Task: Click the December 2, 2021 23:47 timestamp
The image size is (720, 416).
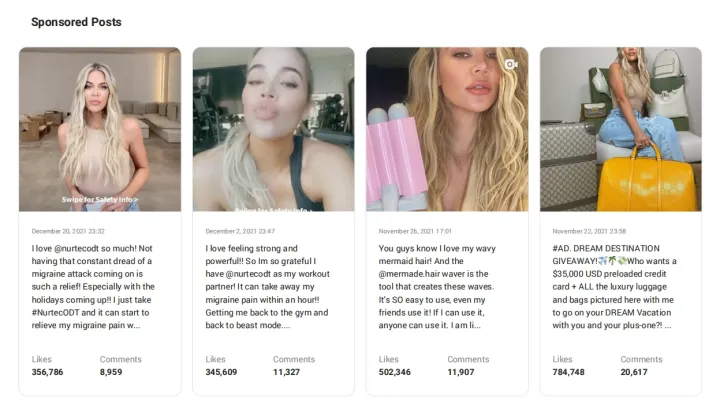Action: point(240,231)
